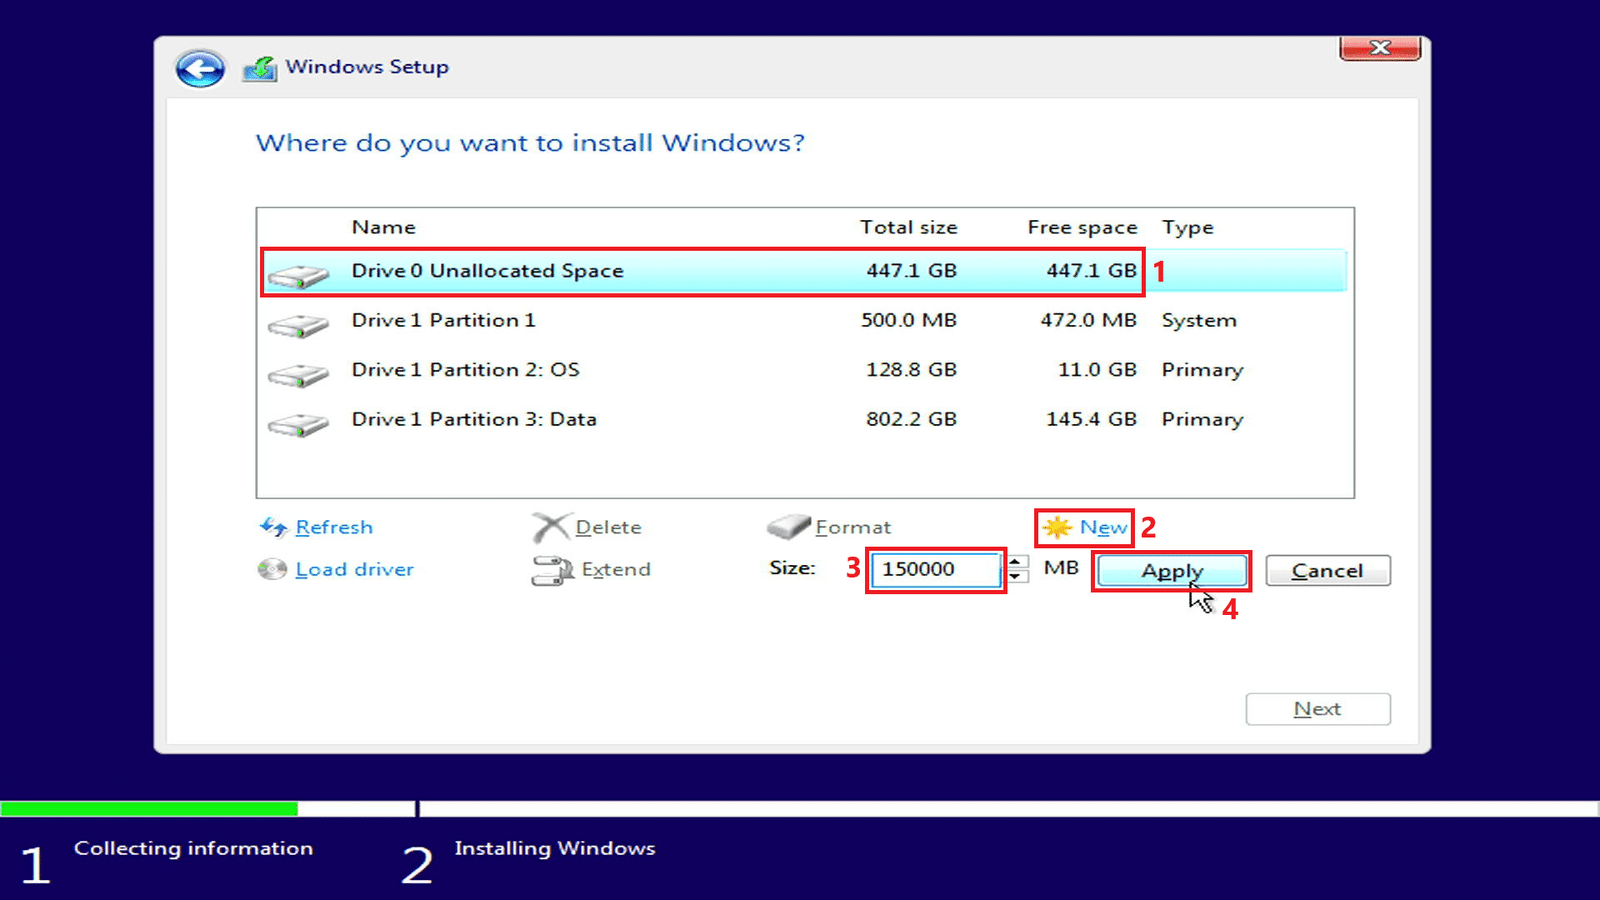Click the Size input field
Screen dimensions: 1600x900
click(936, 569)
